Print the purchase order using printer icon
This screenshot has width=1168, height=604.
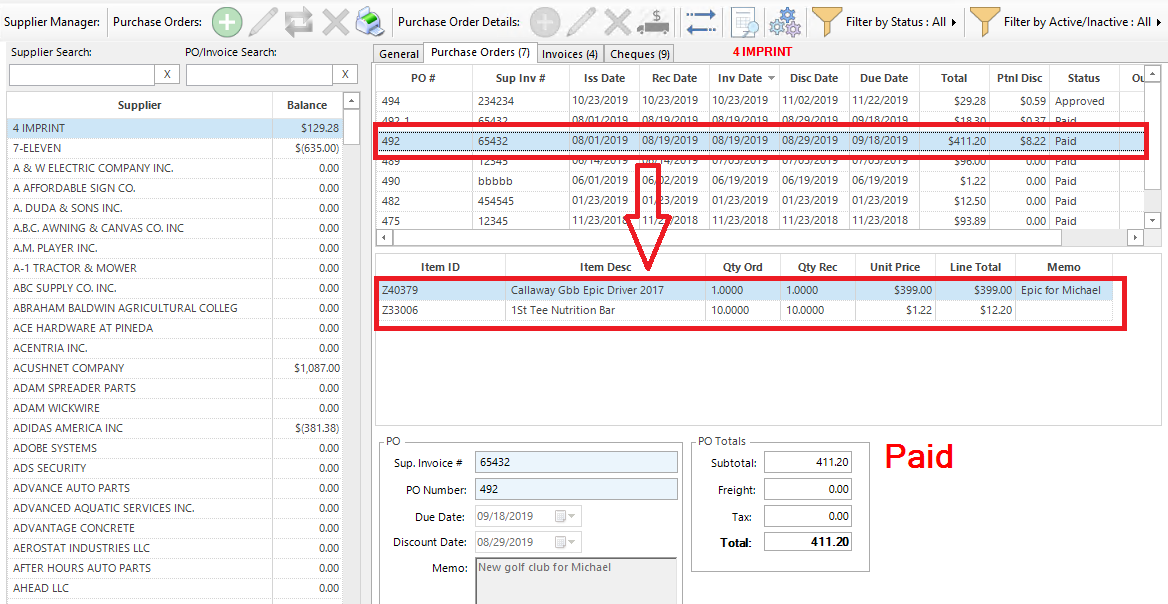[x=370, y=21]
